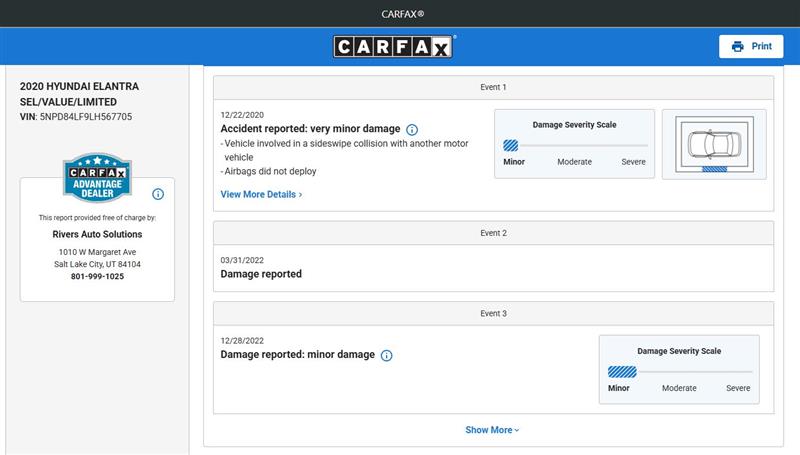Select the Event 2 header
This screenshot has width=800, height=455.
[x=493, y=233]
